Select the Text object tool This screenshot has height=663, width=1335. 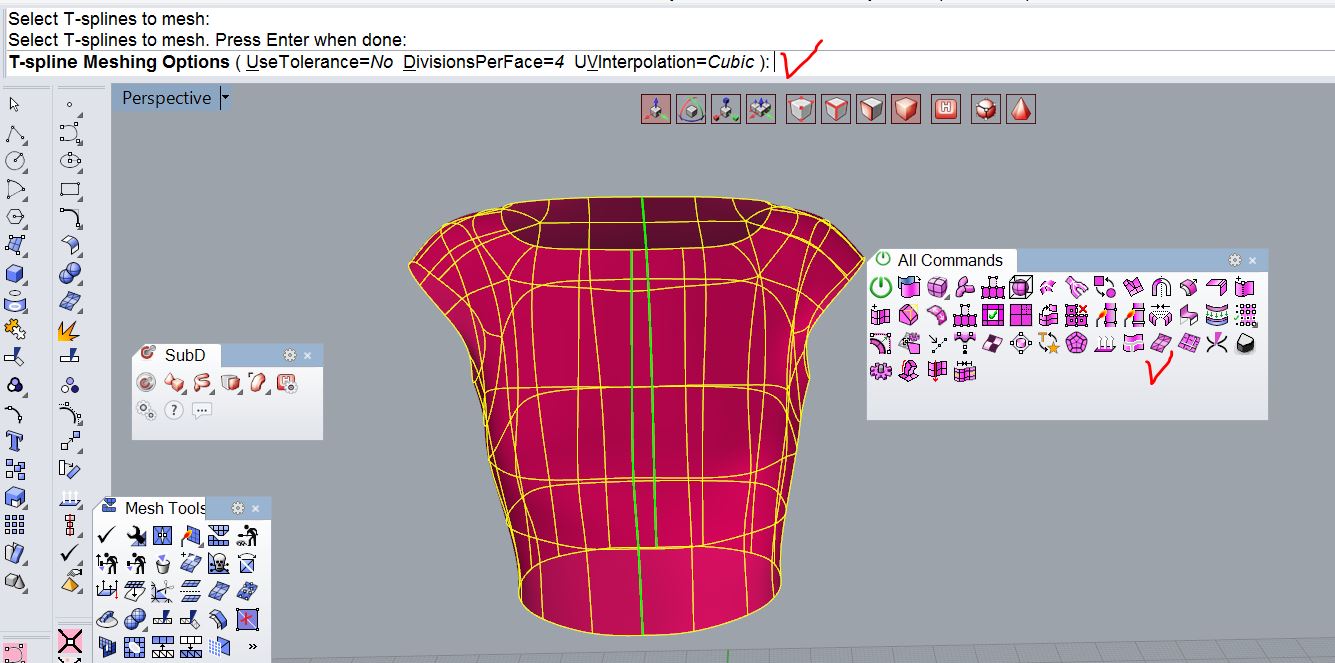(15, 441)
